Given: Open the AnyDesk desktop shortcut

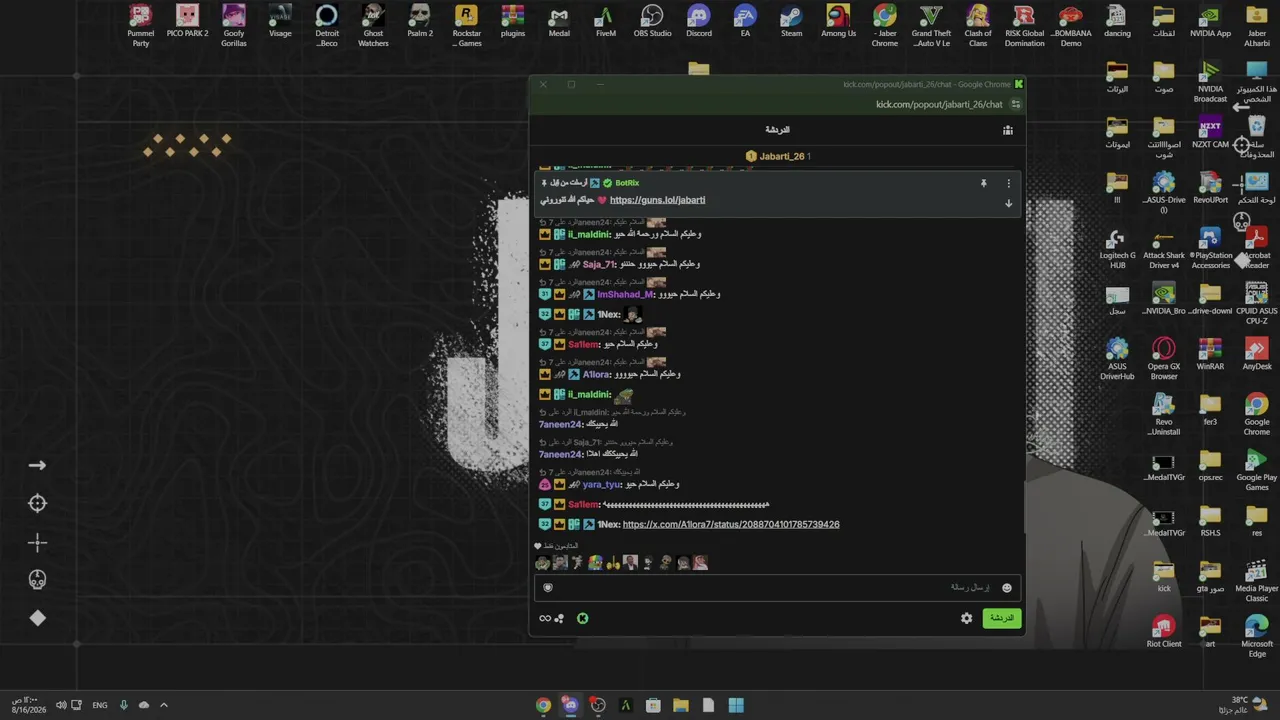Looking at the screenshot, I should click(x=1257, y=355).
